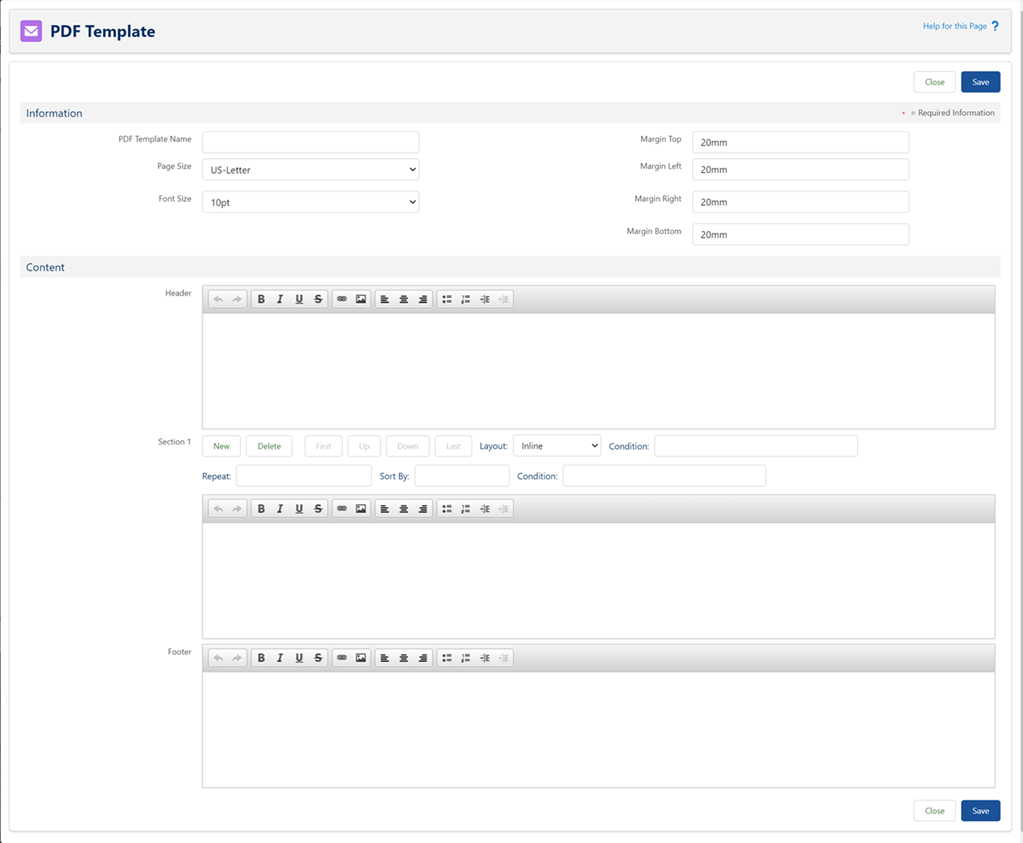Add a numbered list in the Section 1 editor
Screen dimensions: 1023x843
[466, 509]
